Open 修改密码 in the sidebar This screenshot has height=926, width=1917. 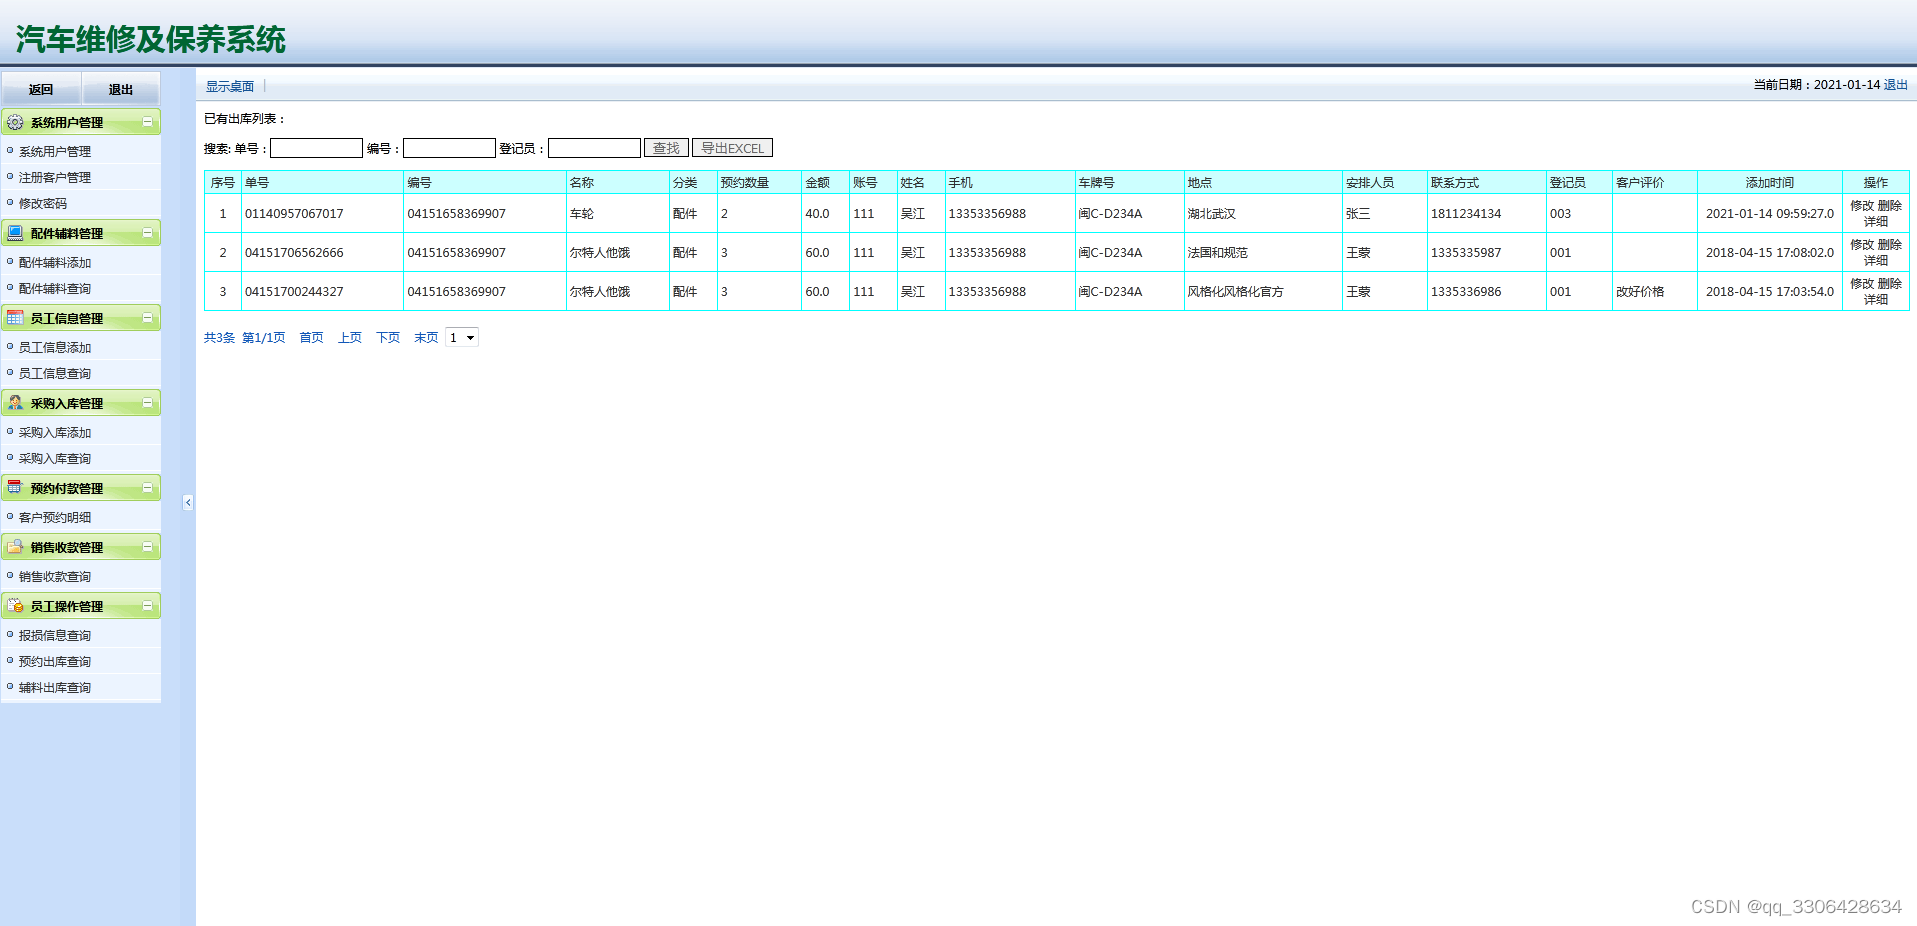[x=43, y=204]
